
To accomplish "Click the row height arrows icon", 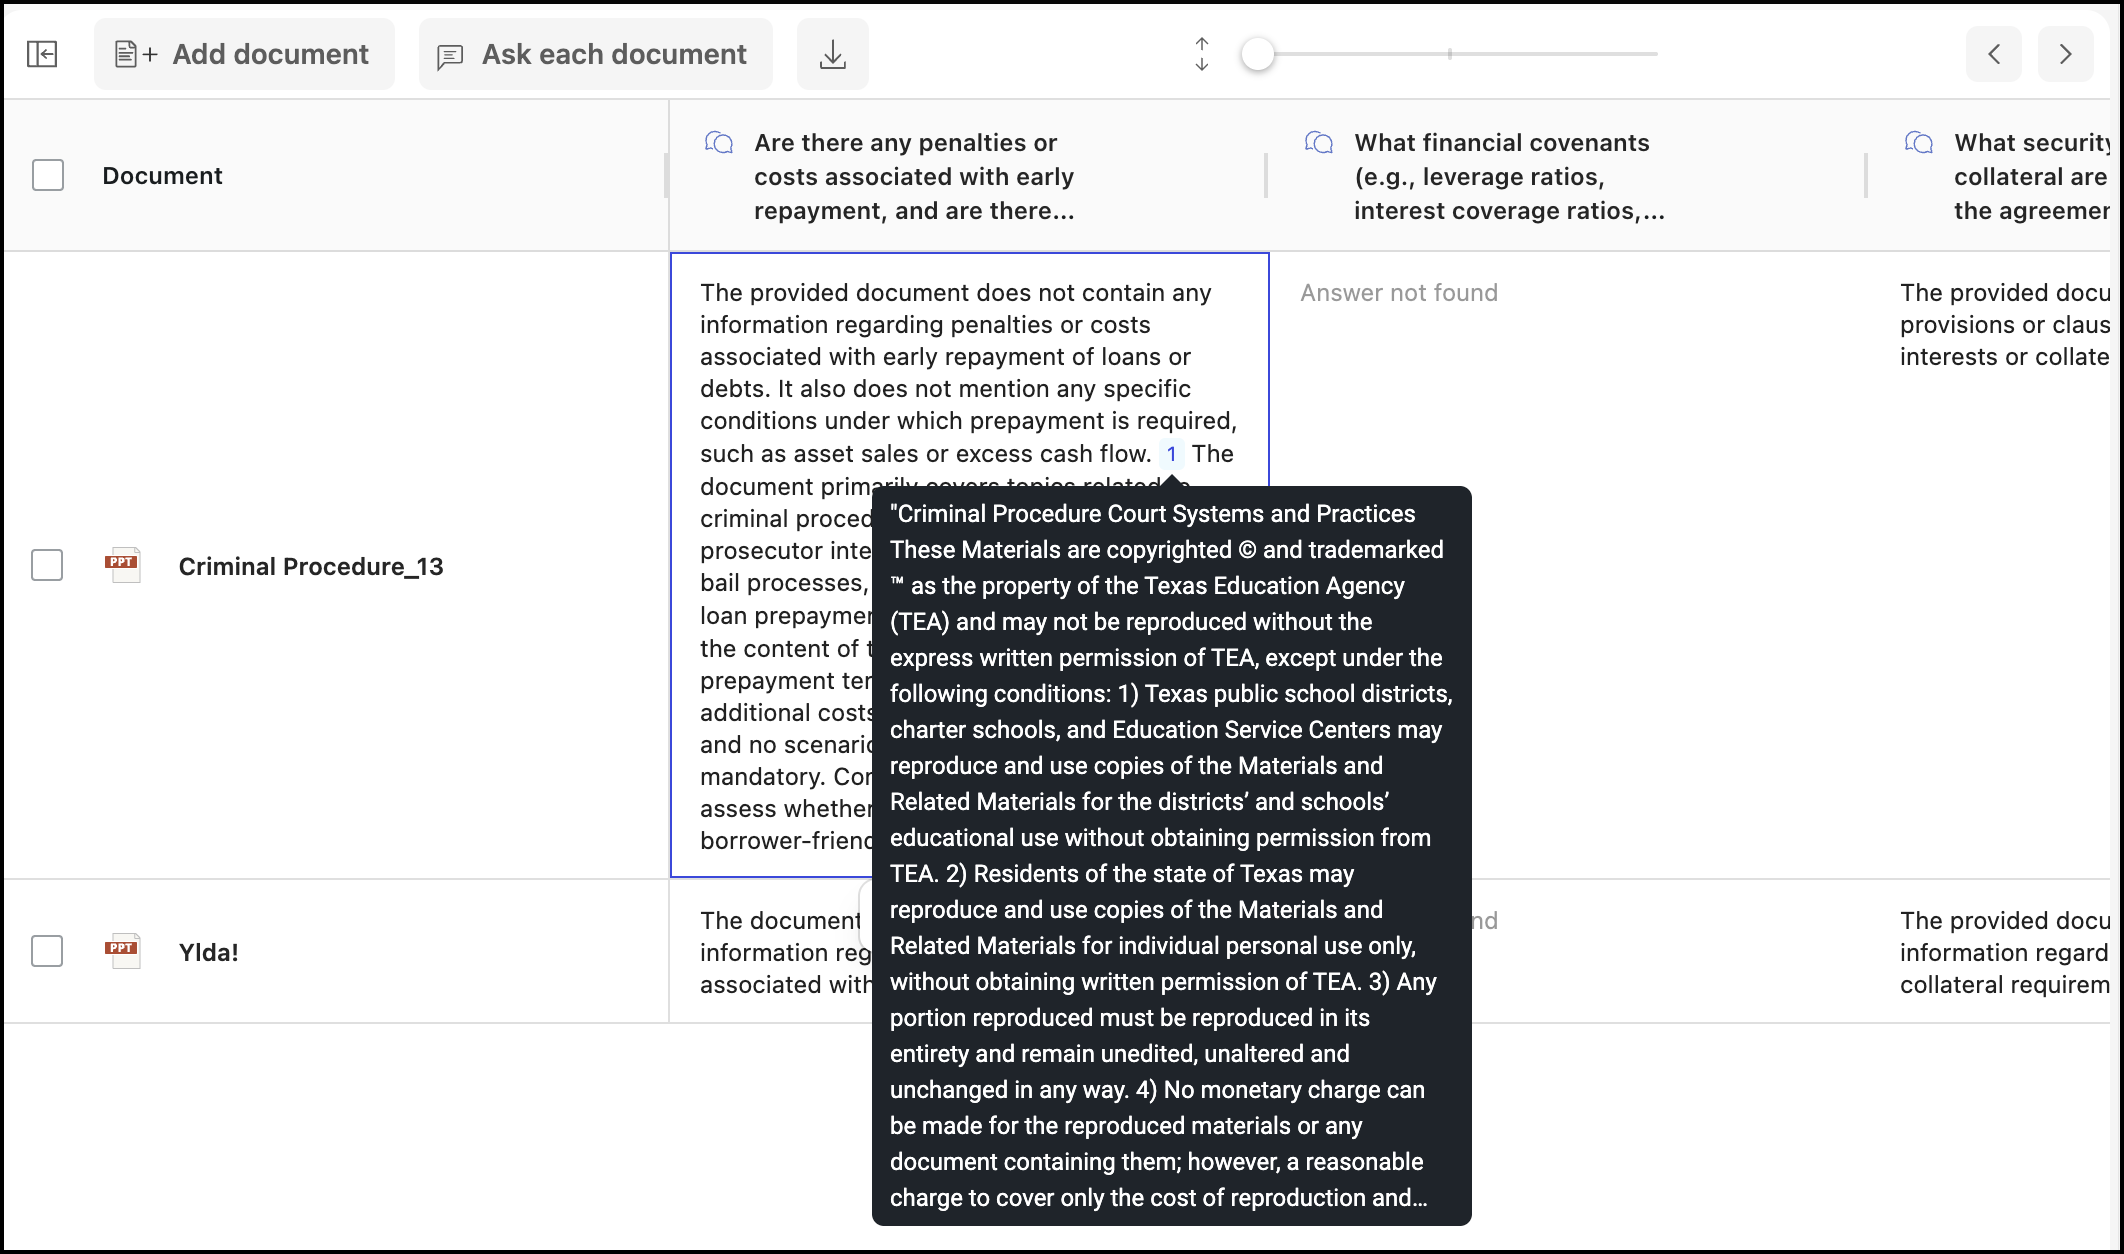I will tap(1202, 54).
